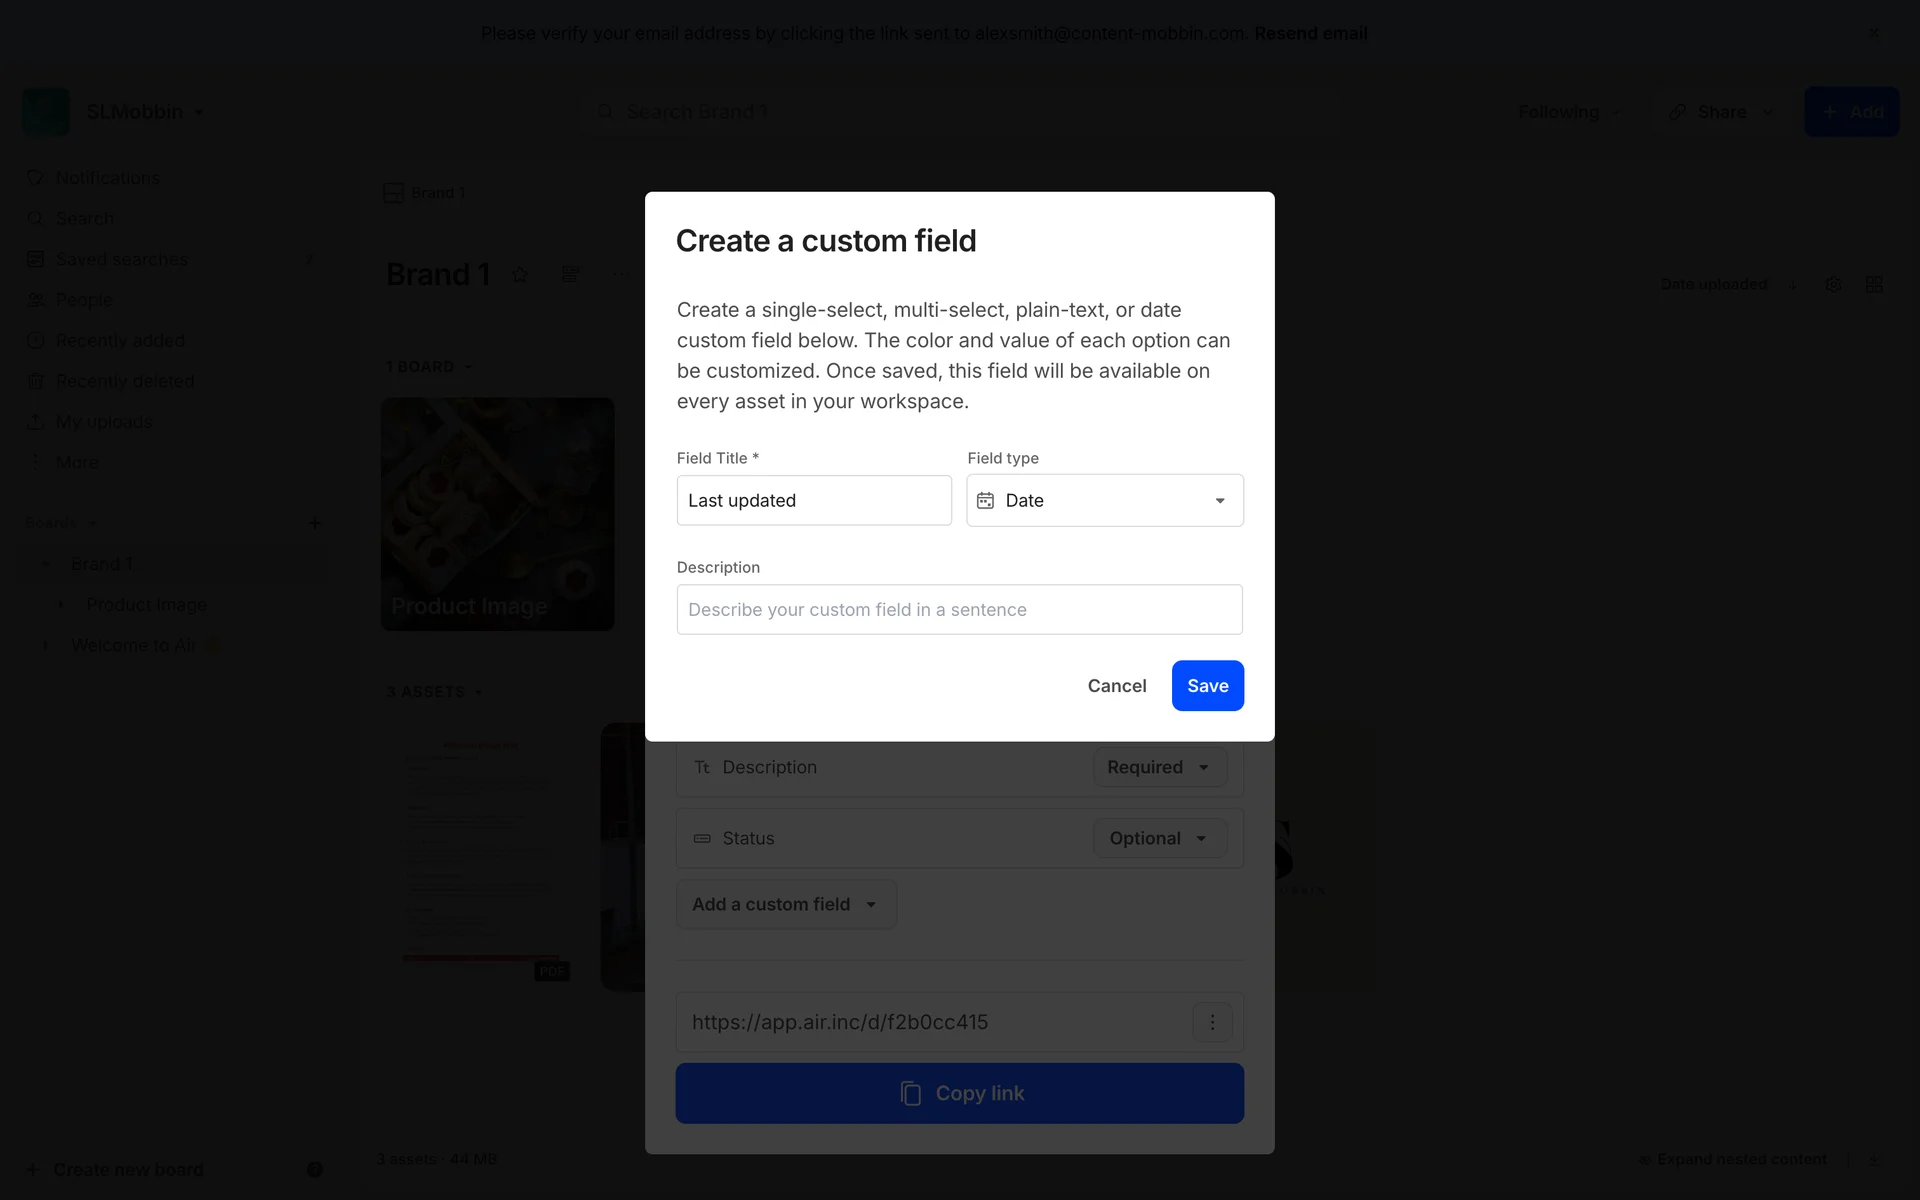The width and height of the screenshot is (1920, 1200).
Task: Open Notifications in the sidebar
Action: pos(107,178)
